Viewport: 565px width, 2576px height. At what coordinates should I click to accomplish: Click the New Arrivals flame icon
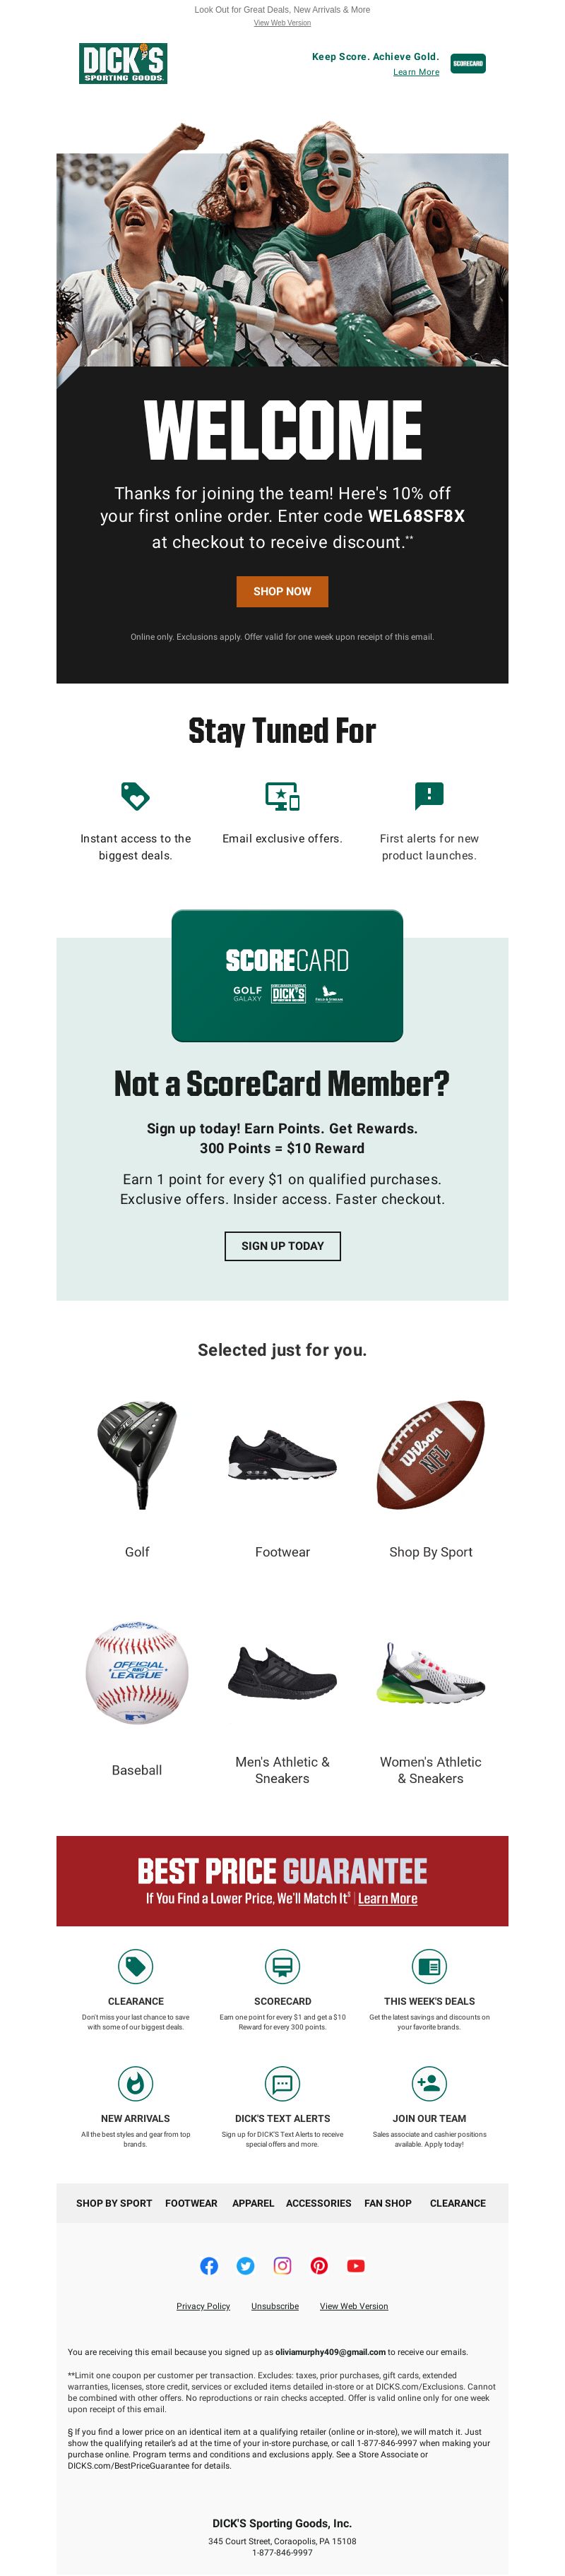(135, 2084)
